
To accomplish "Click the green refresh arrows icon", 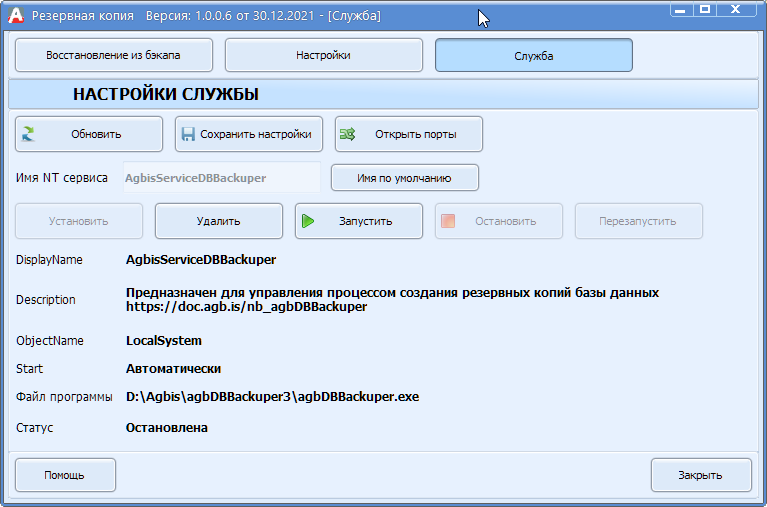I will (28, 134).
